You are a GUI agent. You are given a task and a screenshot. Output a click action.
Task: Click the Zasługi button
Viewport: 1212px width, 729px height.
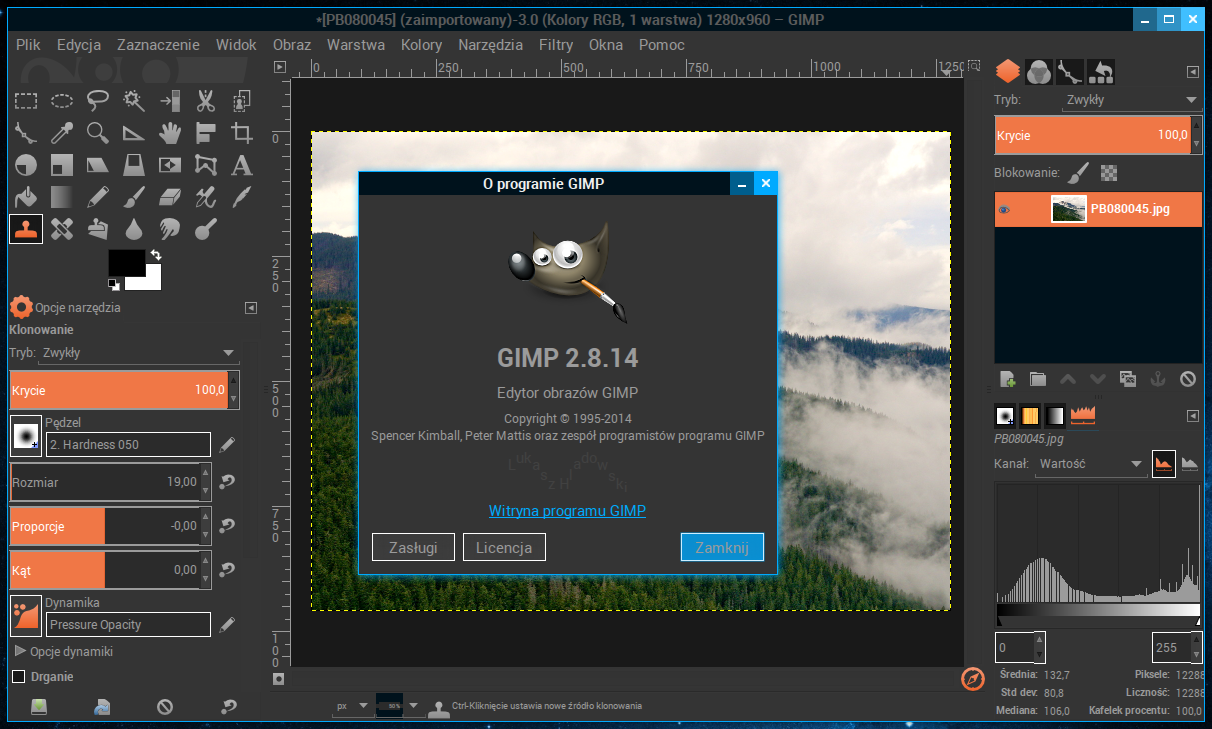(413, 547)
